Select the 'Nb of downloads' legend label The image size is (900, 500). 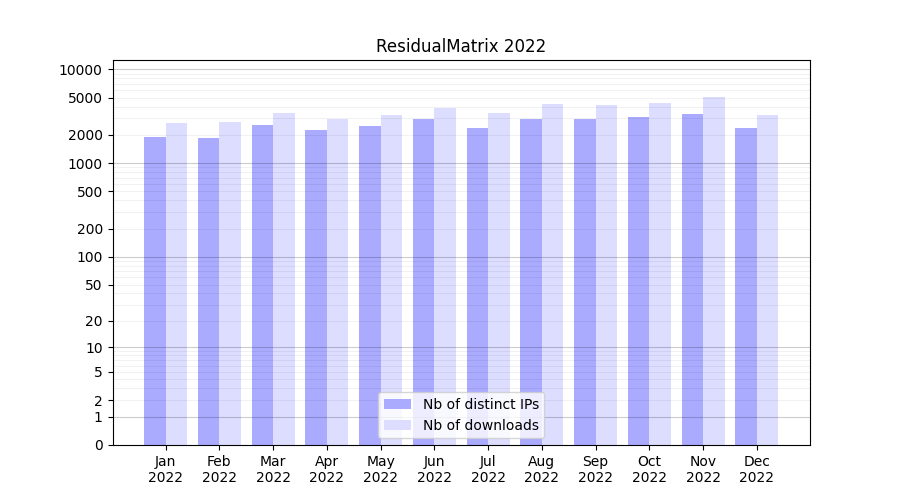tap(480, 425)
